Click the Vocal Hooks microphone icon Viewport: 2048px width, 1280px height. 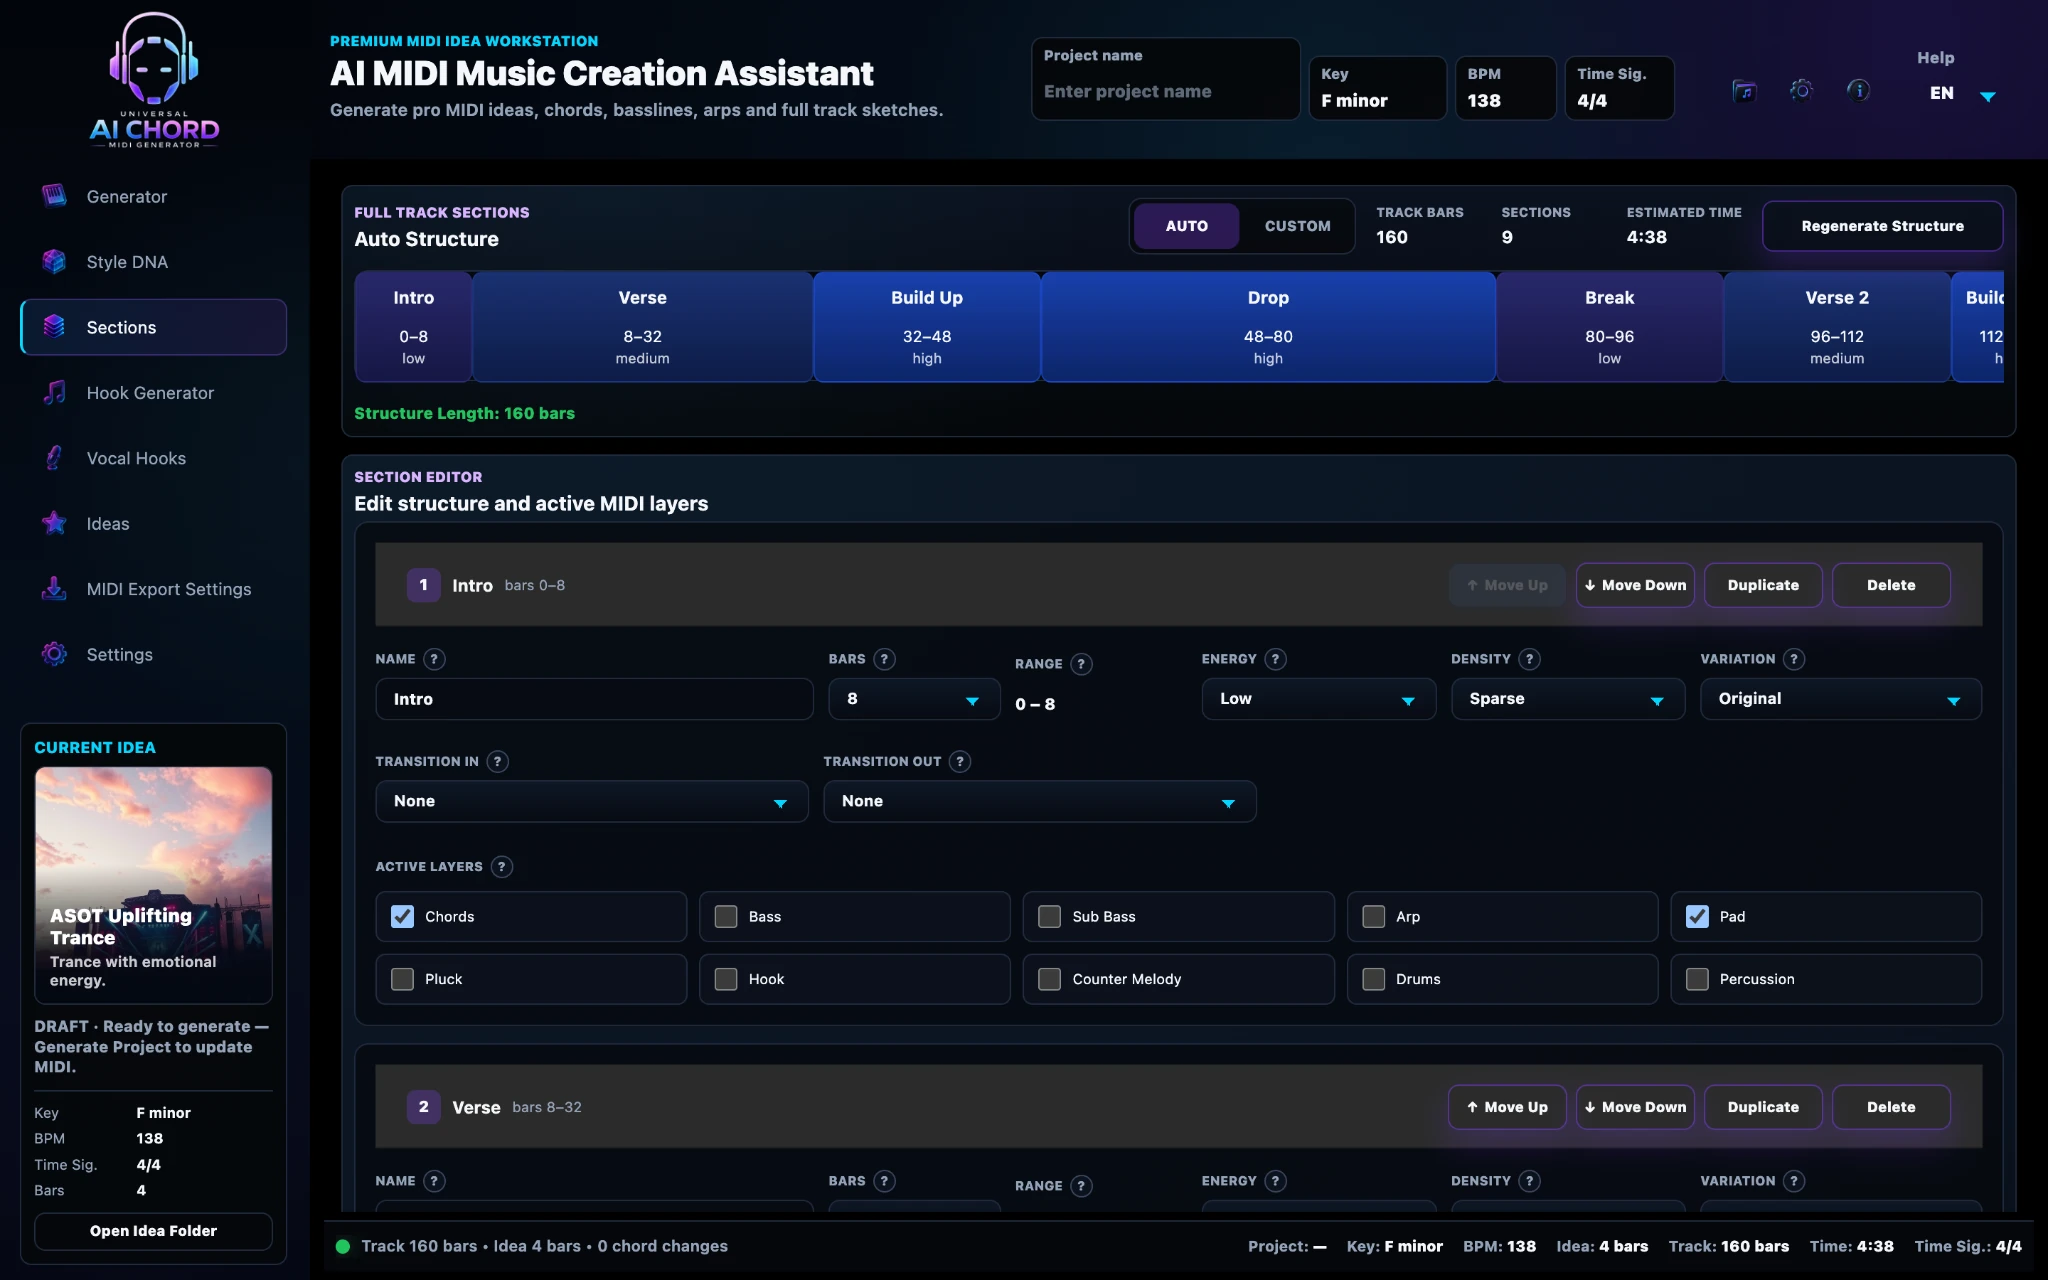(x=54, y=458)
